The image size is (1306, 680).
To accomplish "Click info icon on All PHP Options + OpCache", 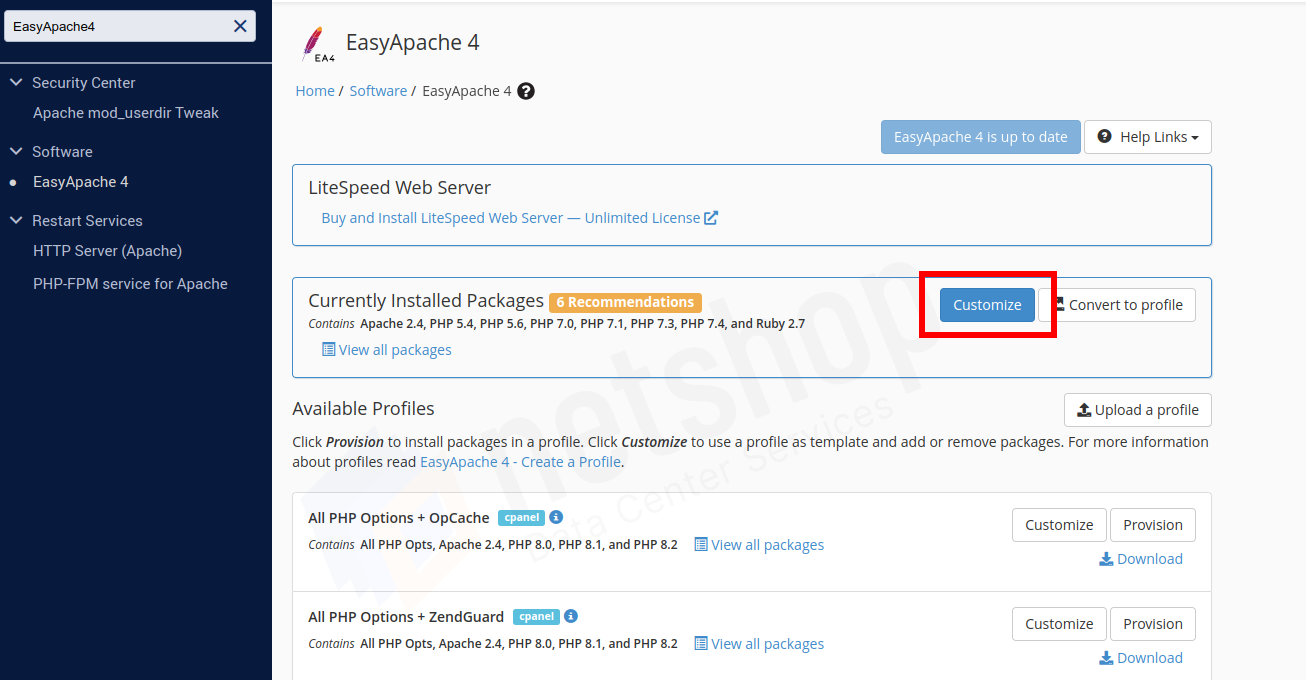I will (556, 517).
